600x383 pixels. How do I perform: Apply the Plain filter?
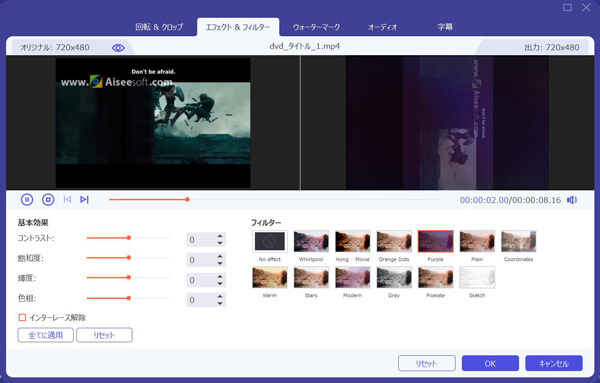click(477, 241)
